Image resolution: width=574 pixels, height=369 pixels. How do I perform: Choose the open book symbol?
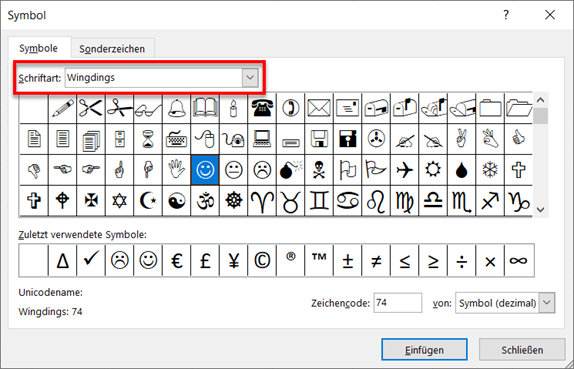click(x=205, y=108)
